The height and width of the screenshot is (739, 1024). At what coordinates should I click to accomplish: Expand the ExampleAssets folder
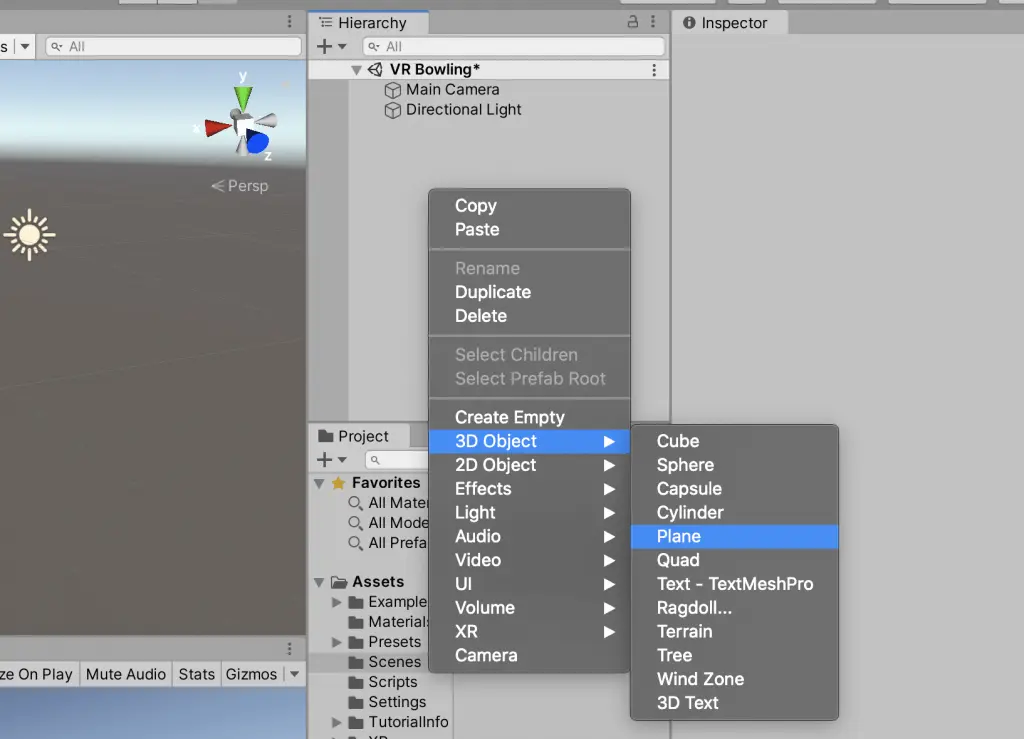[x=336, y=602]
